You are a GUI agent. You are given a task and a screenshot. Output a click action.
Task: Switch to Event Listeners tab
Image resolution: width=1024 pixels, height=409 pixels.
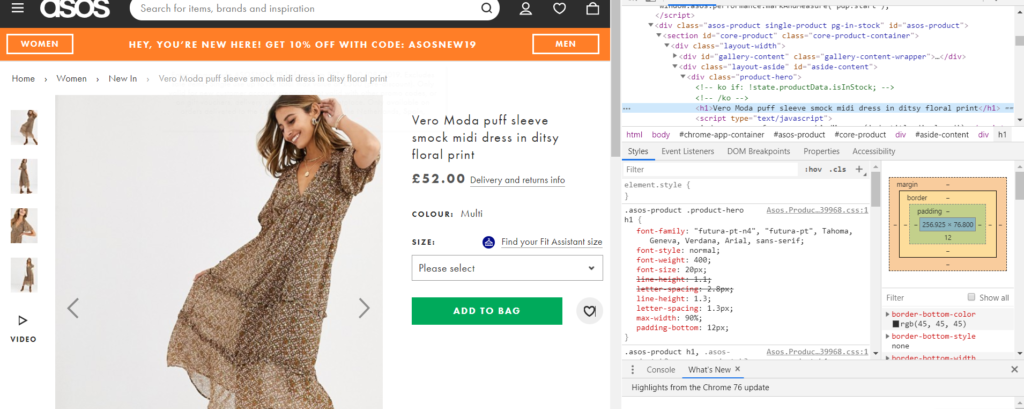(688, 151)
